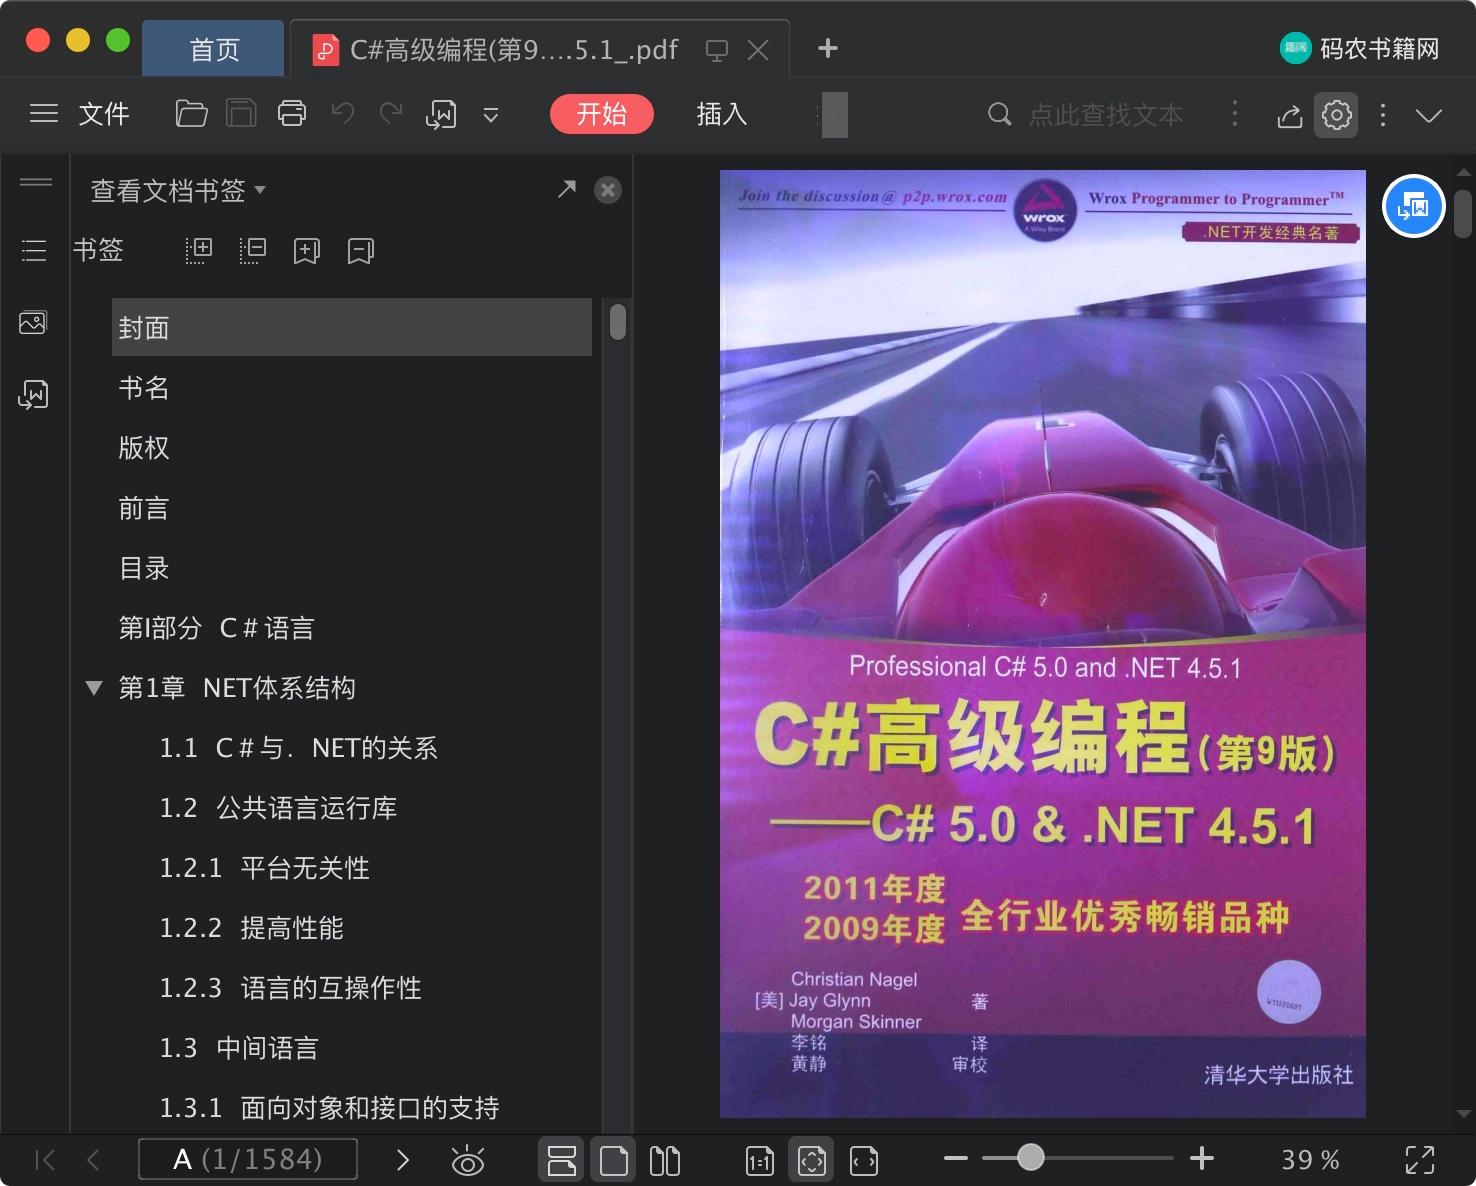Viewport: 1476px width, 1186px height.
Task: Click the add bookmark icon
Action: point(307,250)
